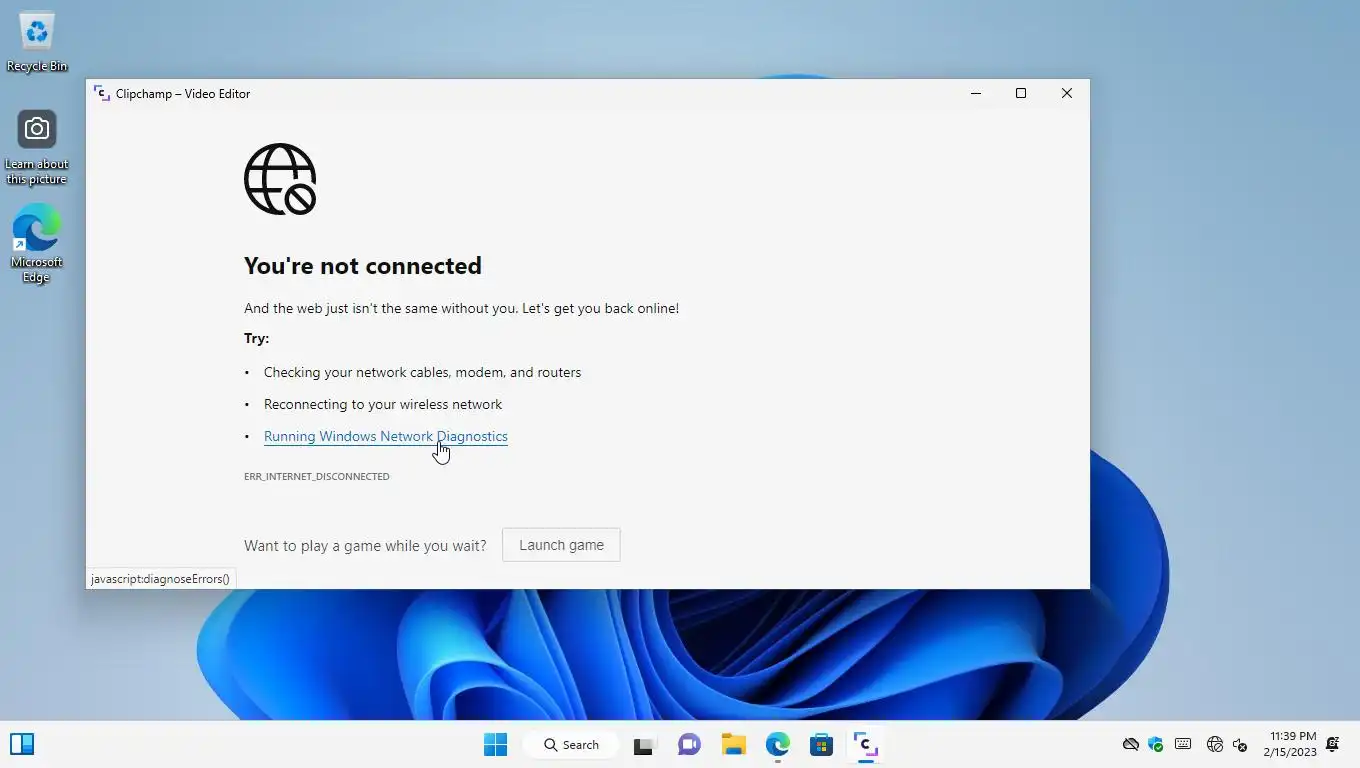Open Task View from the taskbar
This screenshot has height=768, width=1360.
pos(643,745)
